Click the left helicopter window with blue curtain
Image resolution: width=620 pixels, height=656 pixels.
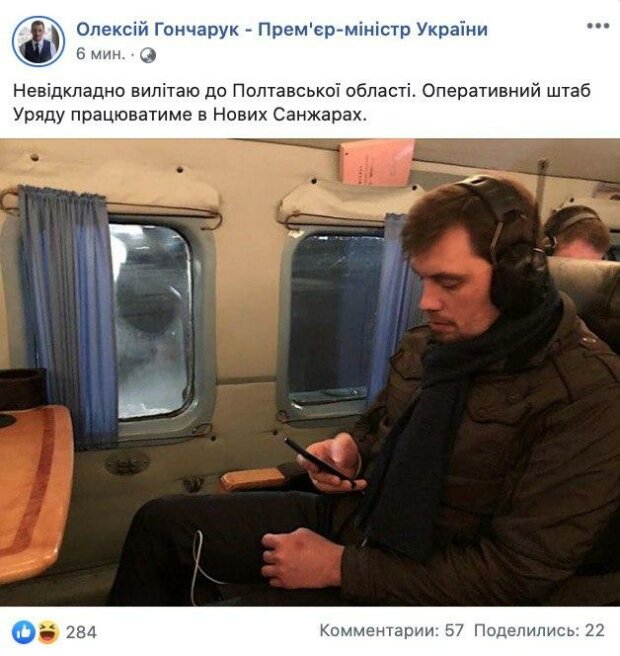coord(151,321)
